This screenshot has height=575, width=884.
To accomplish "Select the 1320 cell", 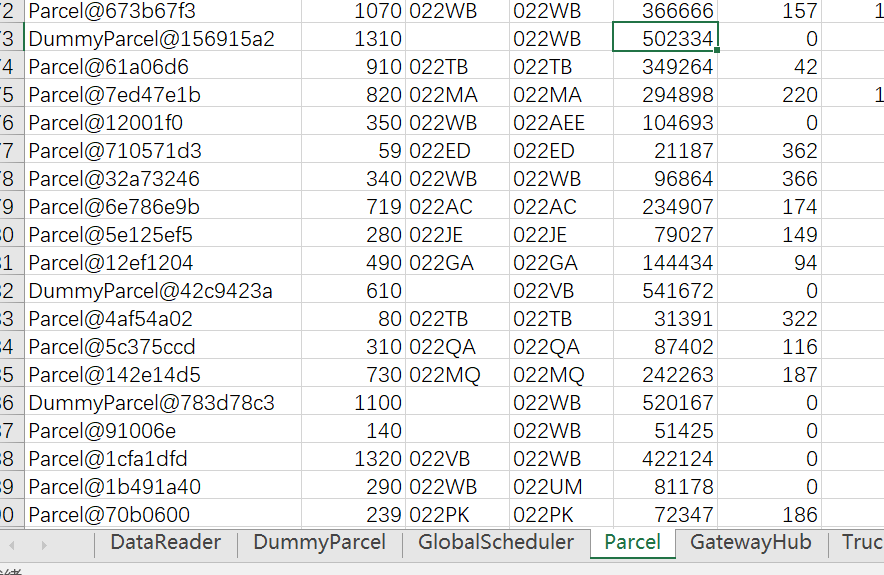I will point(353,457).
